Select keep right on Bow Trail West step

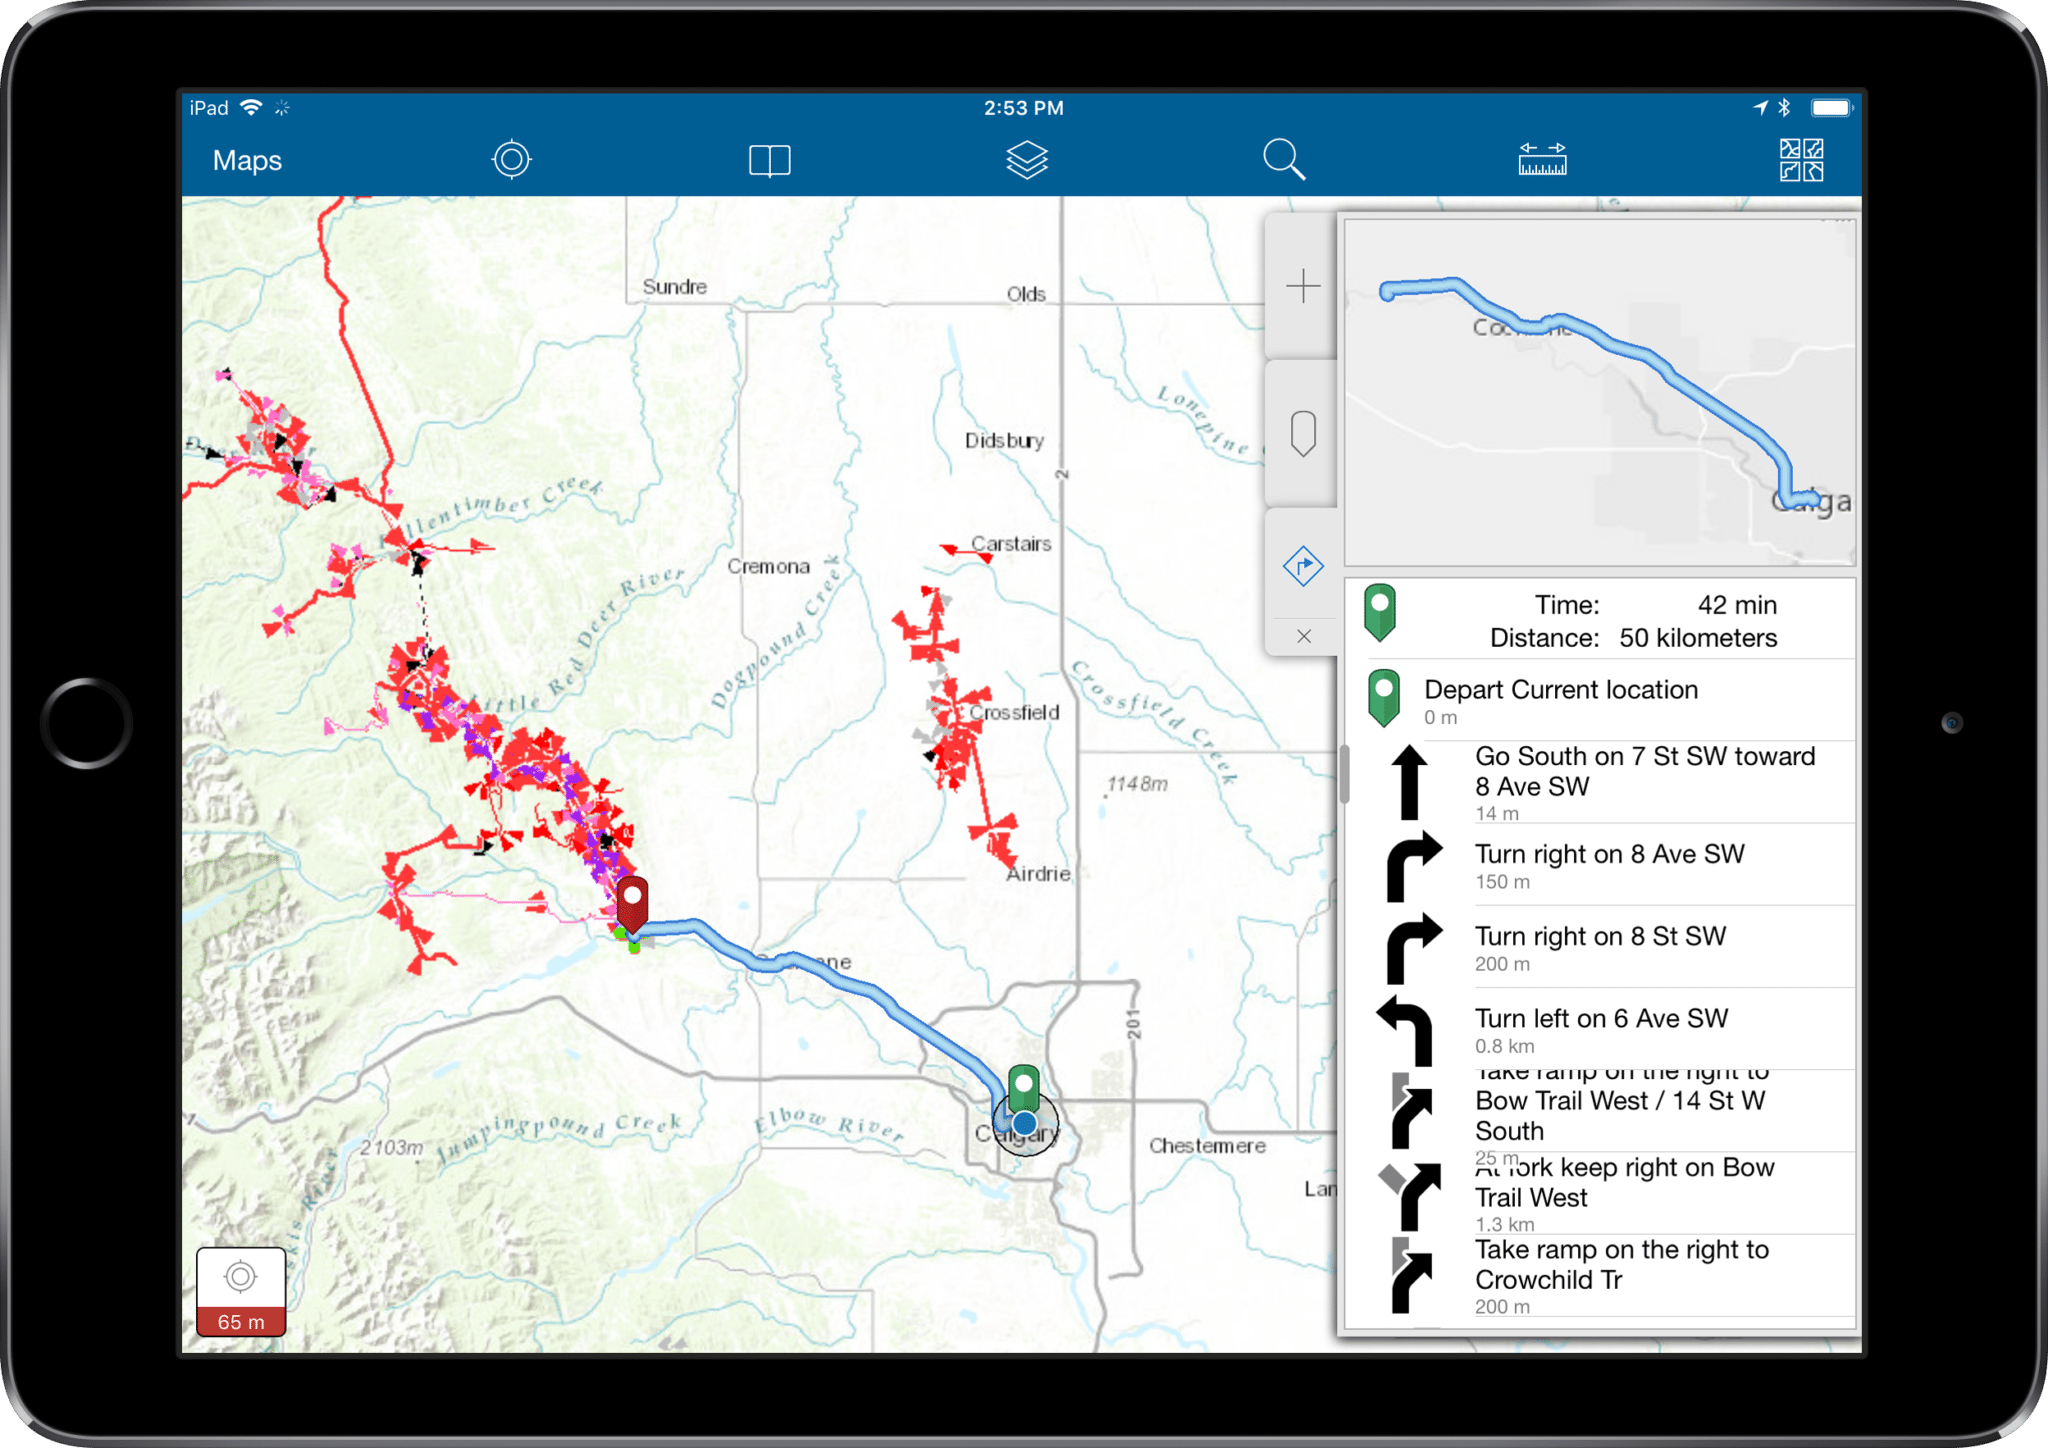(x=1600, y=1194)
